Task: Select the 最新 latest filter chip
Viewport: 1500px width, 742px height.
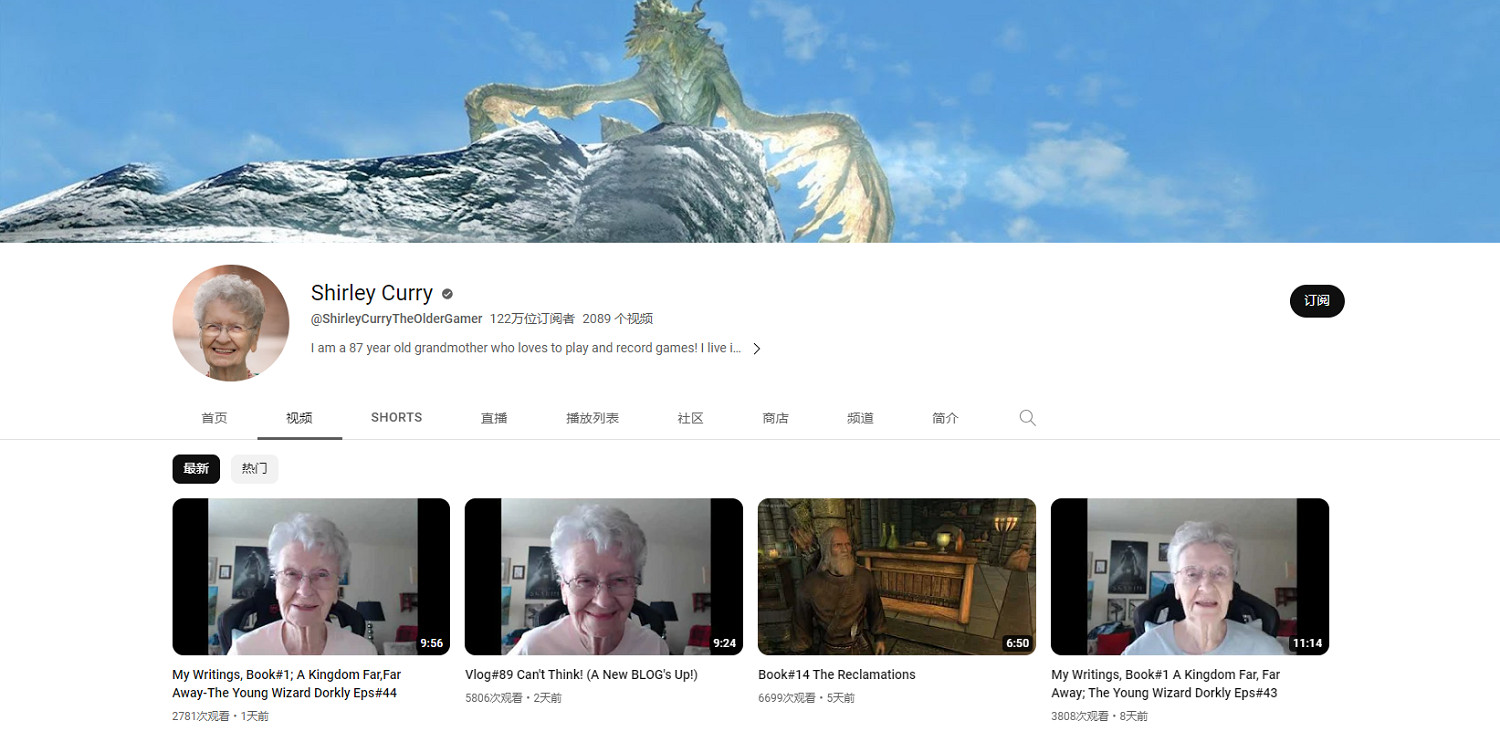Action: pos(196,469)
